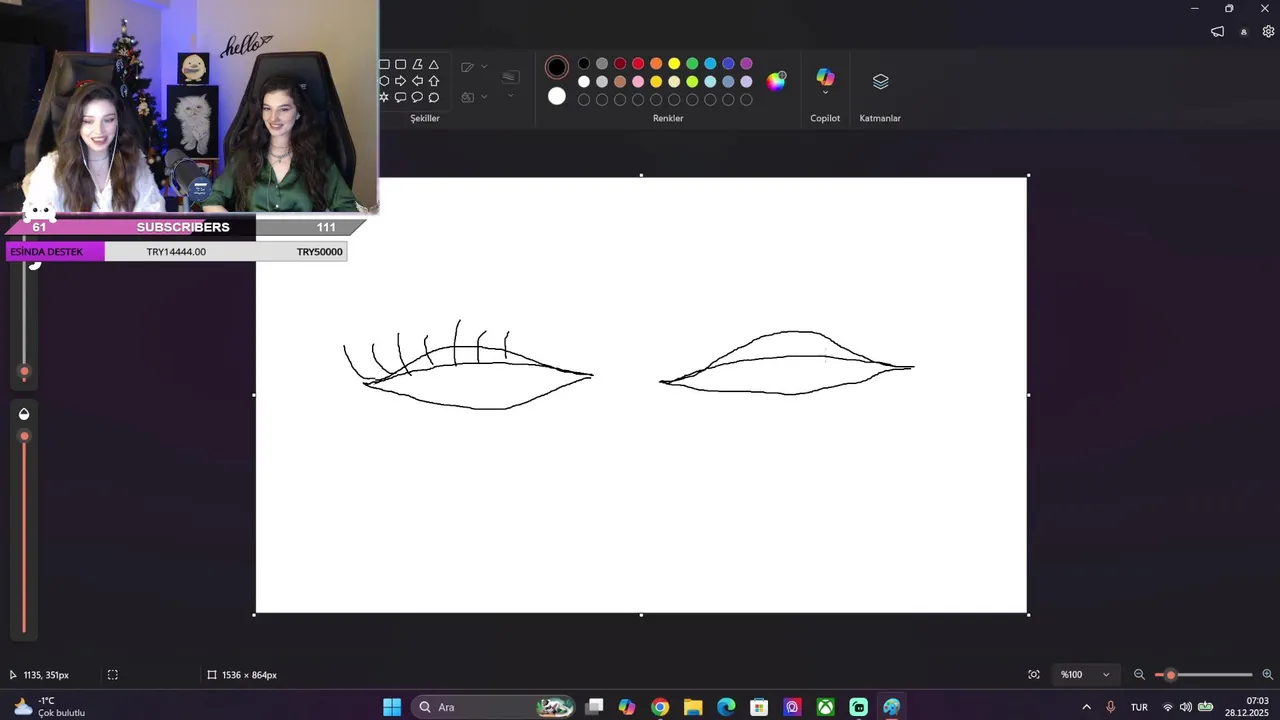This screenshot has height=720, width=1280.
Task: Activate primary Color 1 black circle
Action: pos(557,67)
